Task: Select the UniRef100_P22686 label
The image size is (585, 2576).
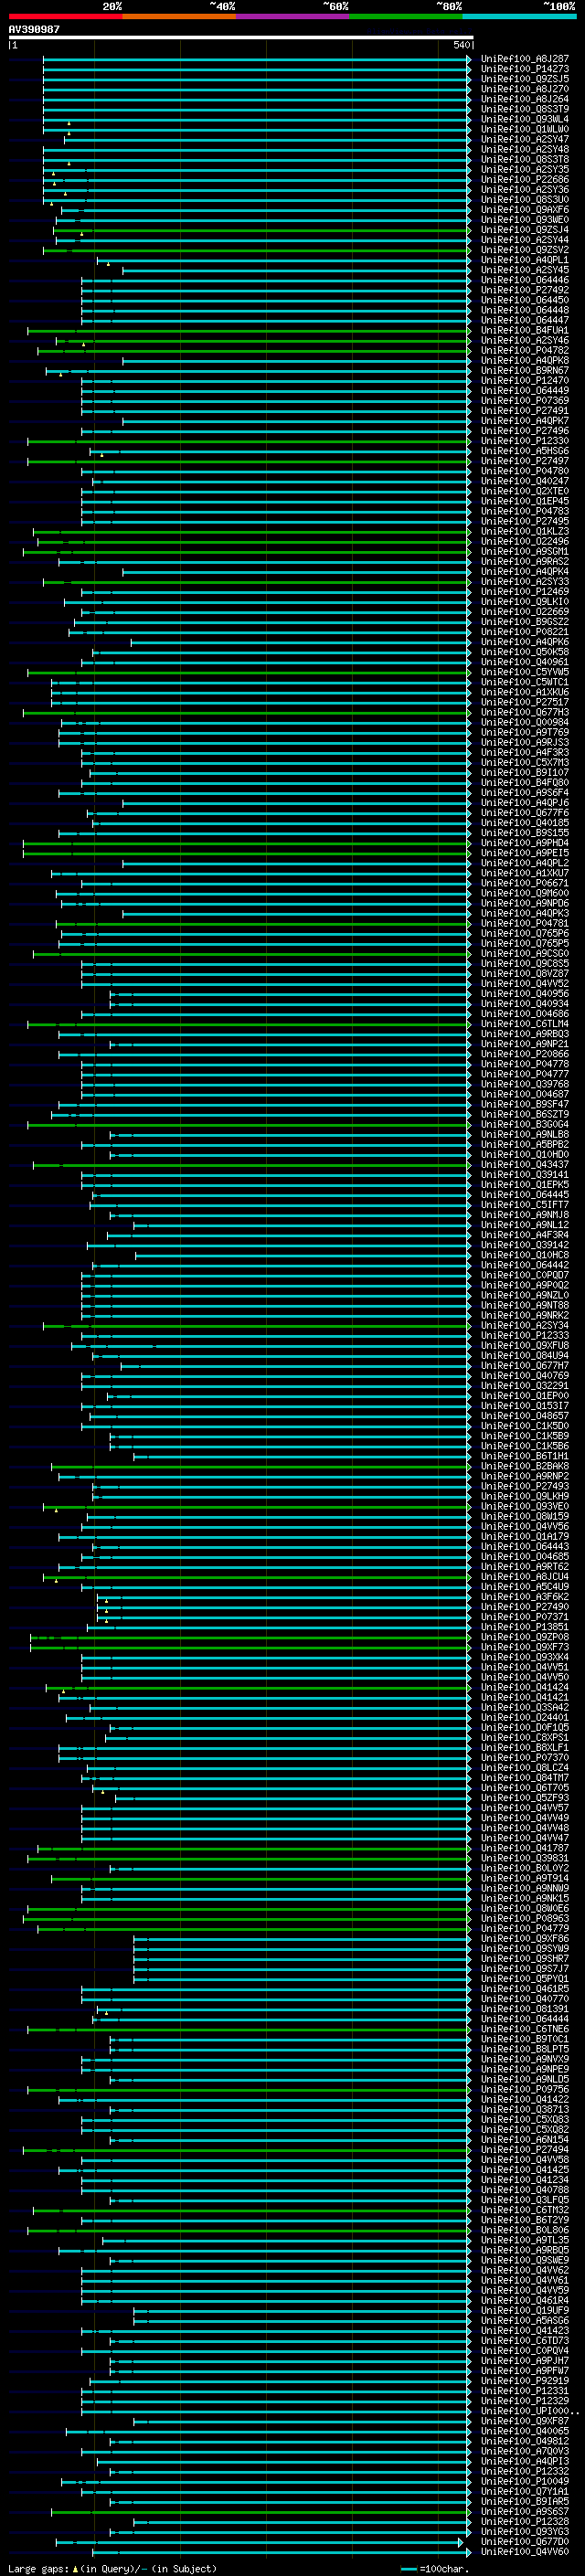Action: (x=525, y=180)
